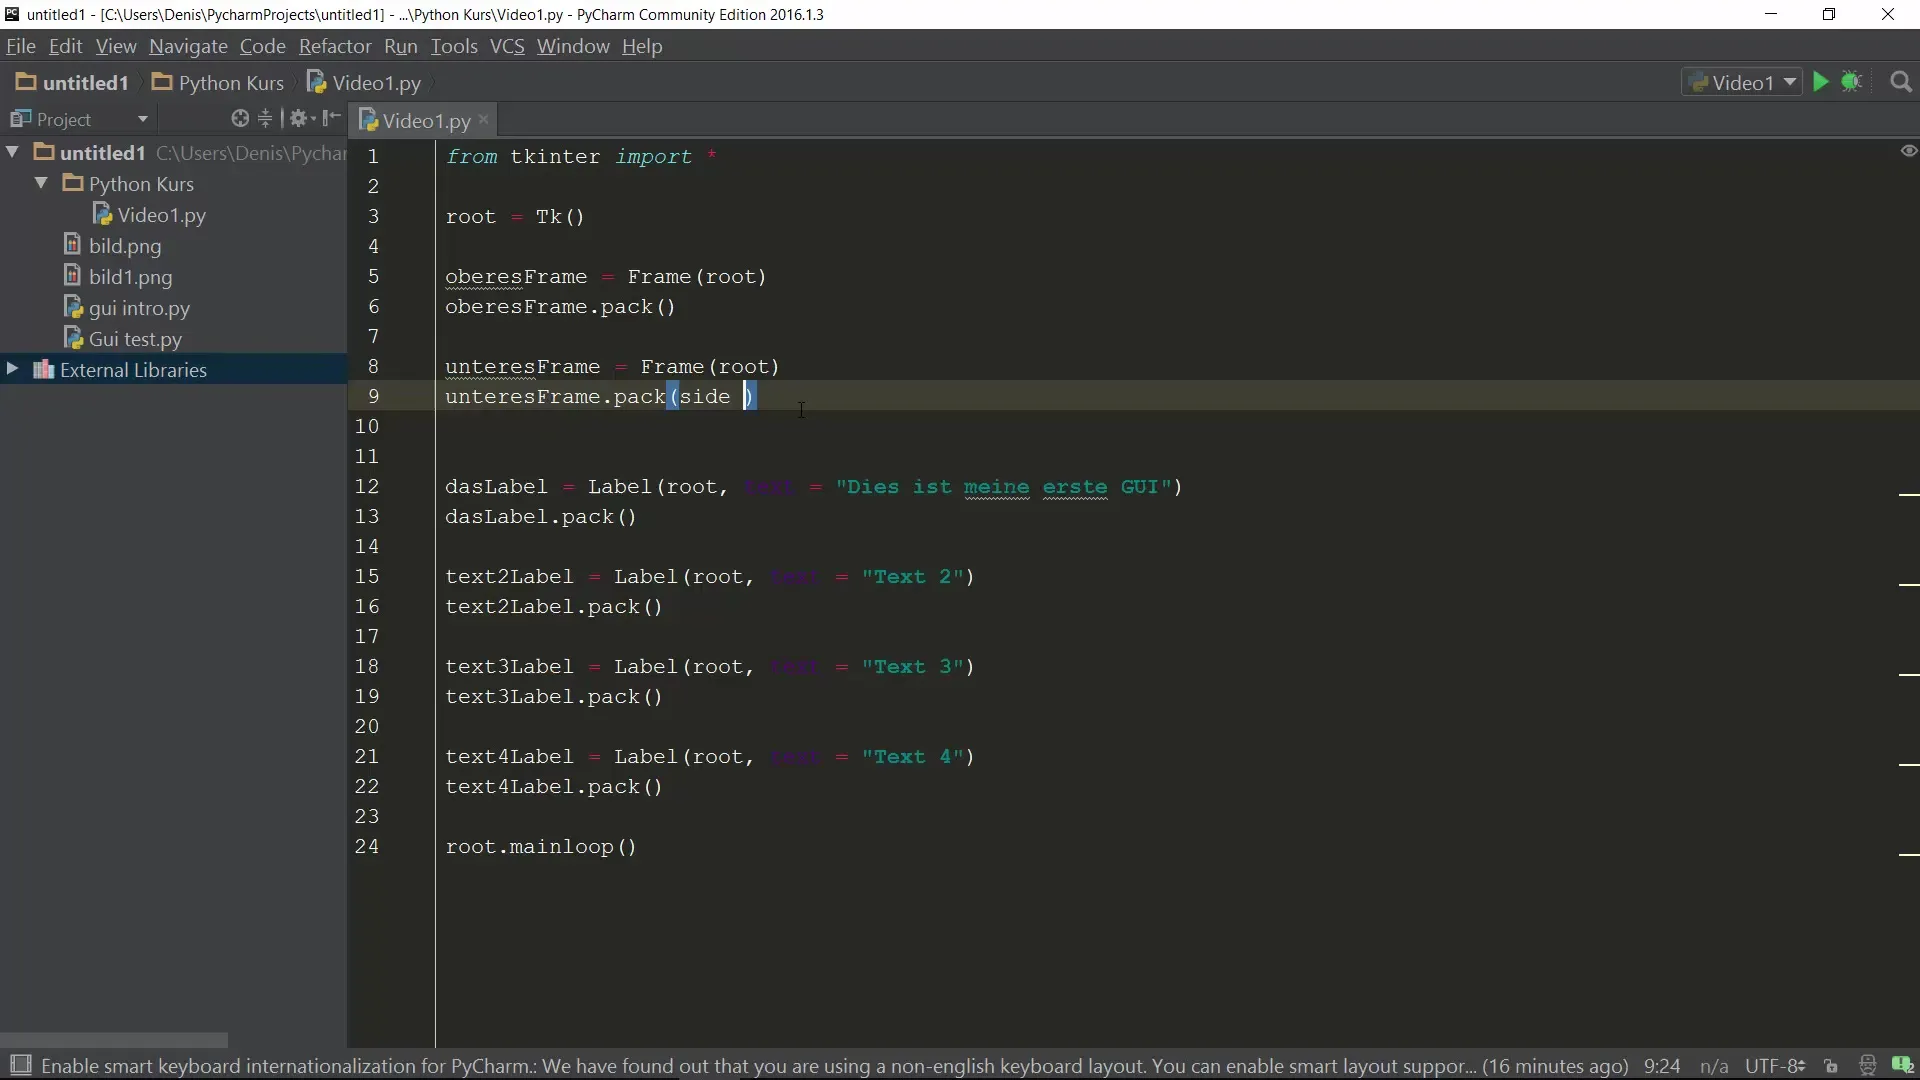This screenshot has height=1080, width=1920.
Task: Click the Debug bug icon
Action: 1852,82
